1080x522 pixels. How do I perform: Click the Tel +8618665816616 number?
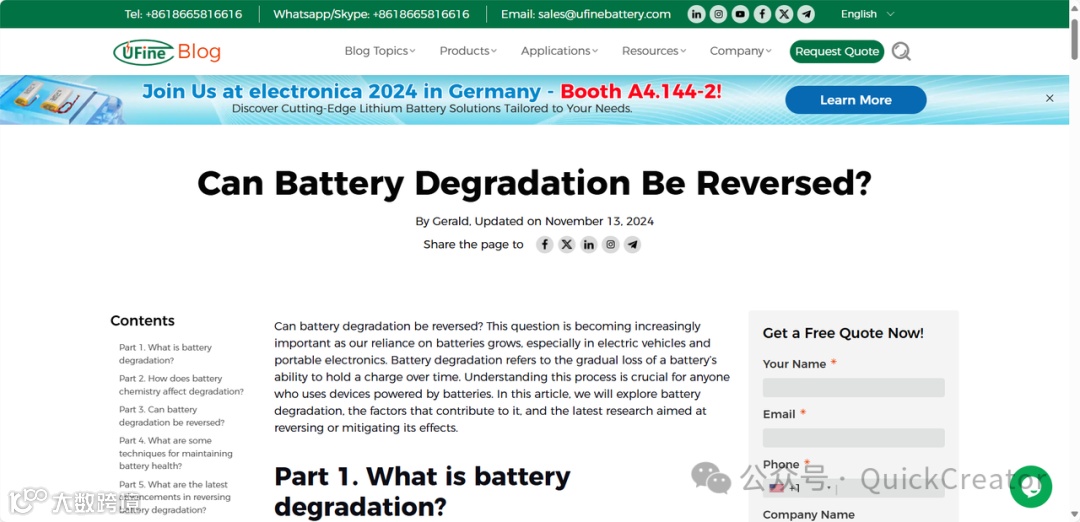click(x=183, y=14)
